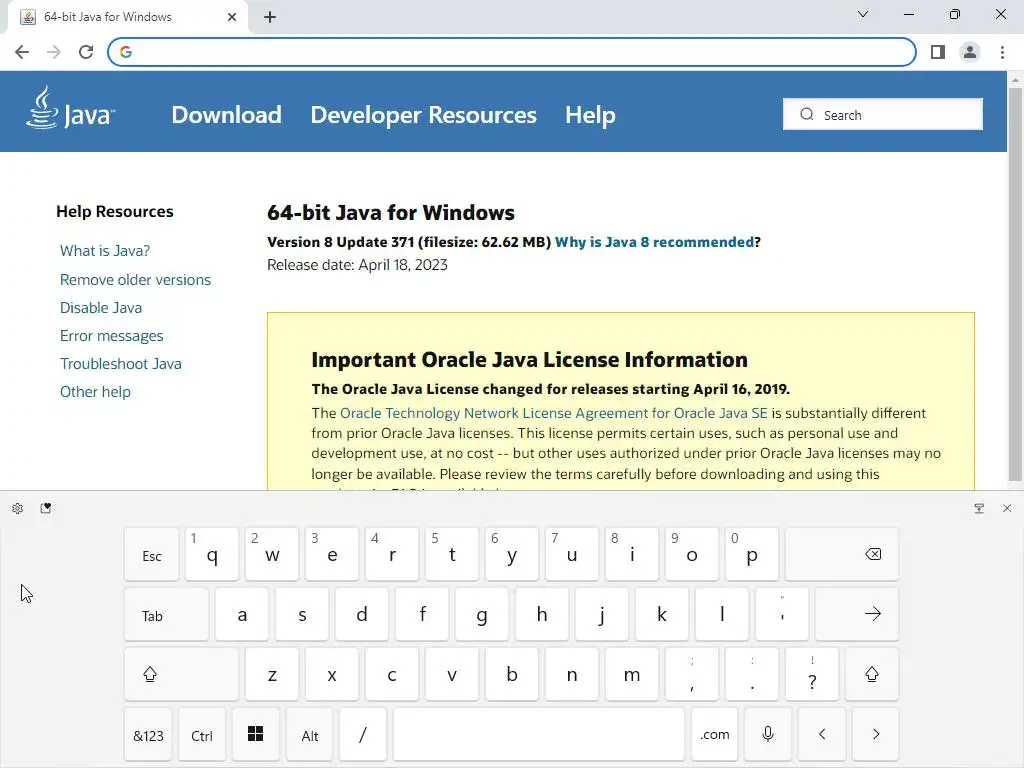Open touch keyboard settings gear
The image size is (1024, 768).
pos(18,508)
